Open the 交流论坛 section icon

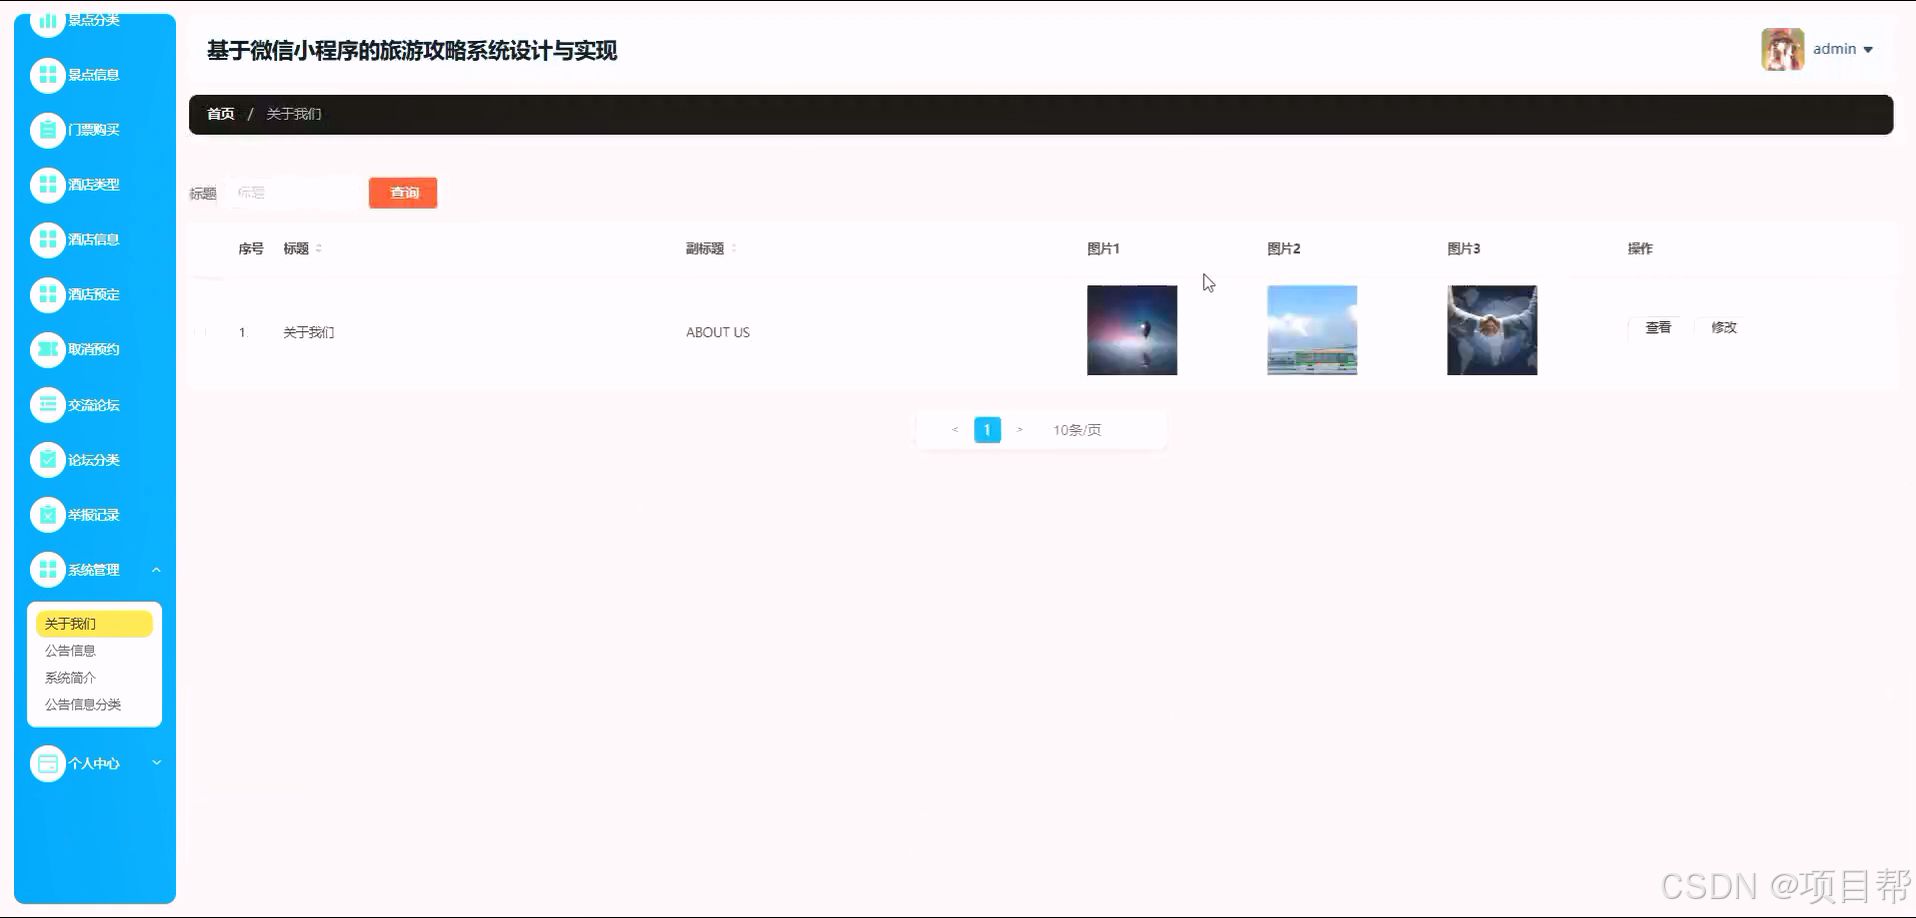tap(47, 404)
